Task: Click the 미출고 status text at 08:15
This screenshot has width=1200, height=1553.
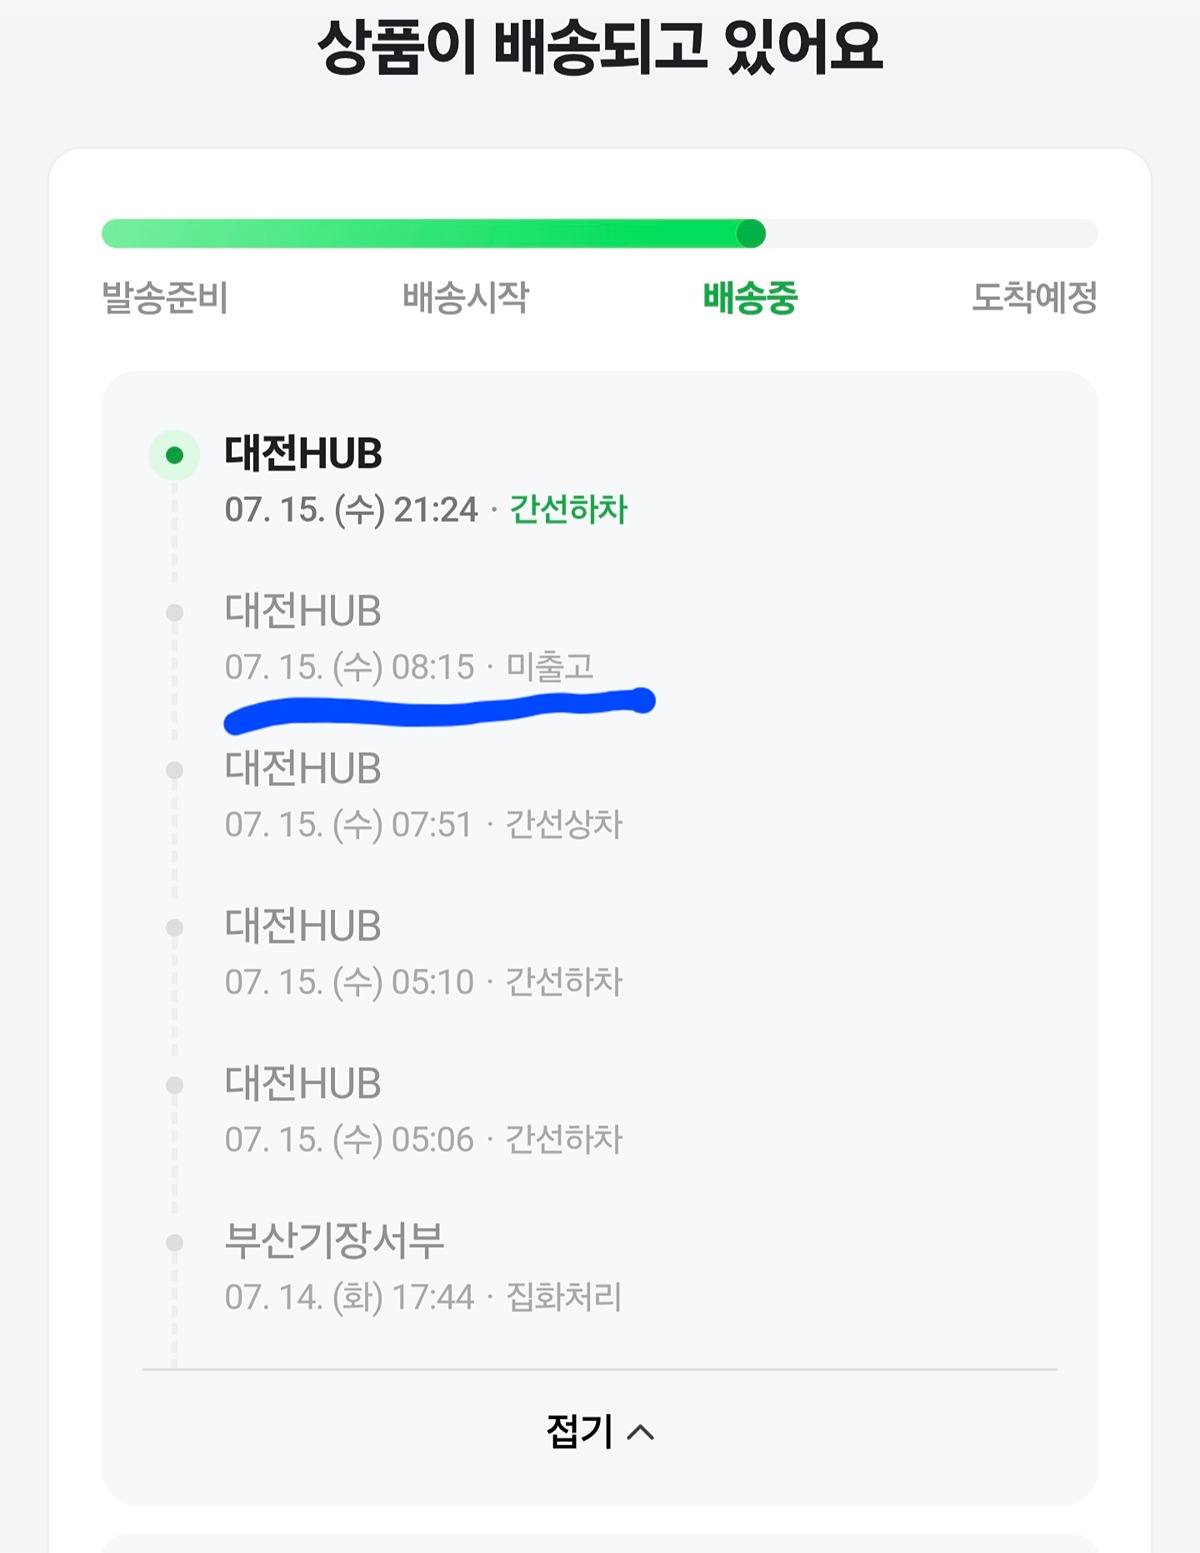Action: [x=550, y=667]
